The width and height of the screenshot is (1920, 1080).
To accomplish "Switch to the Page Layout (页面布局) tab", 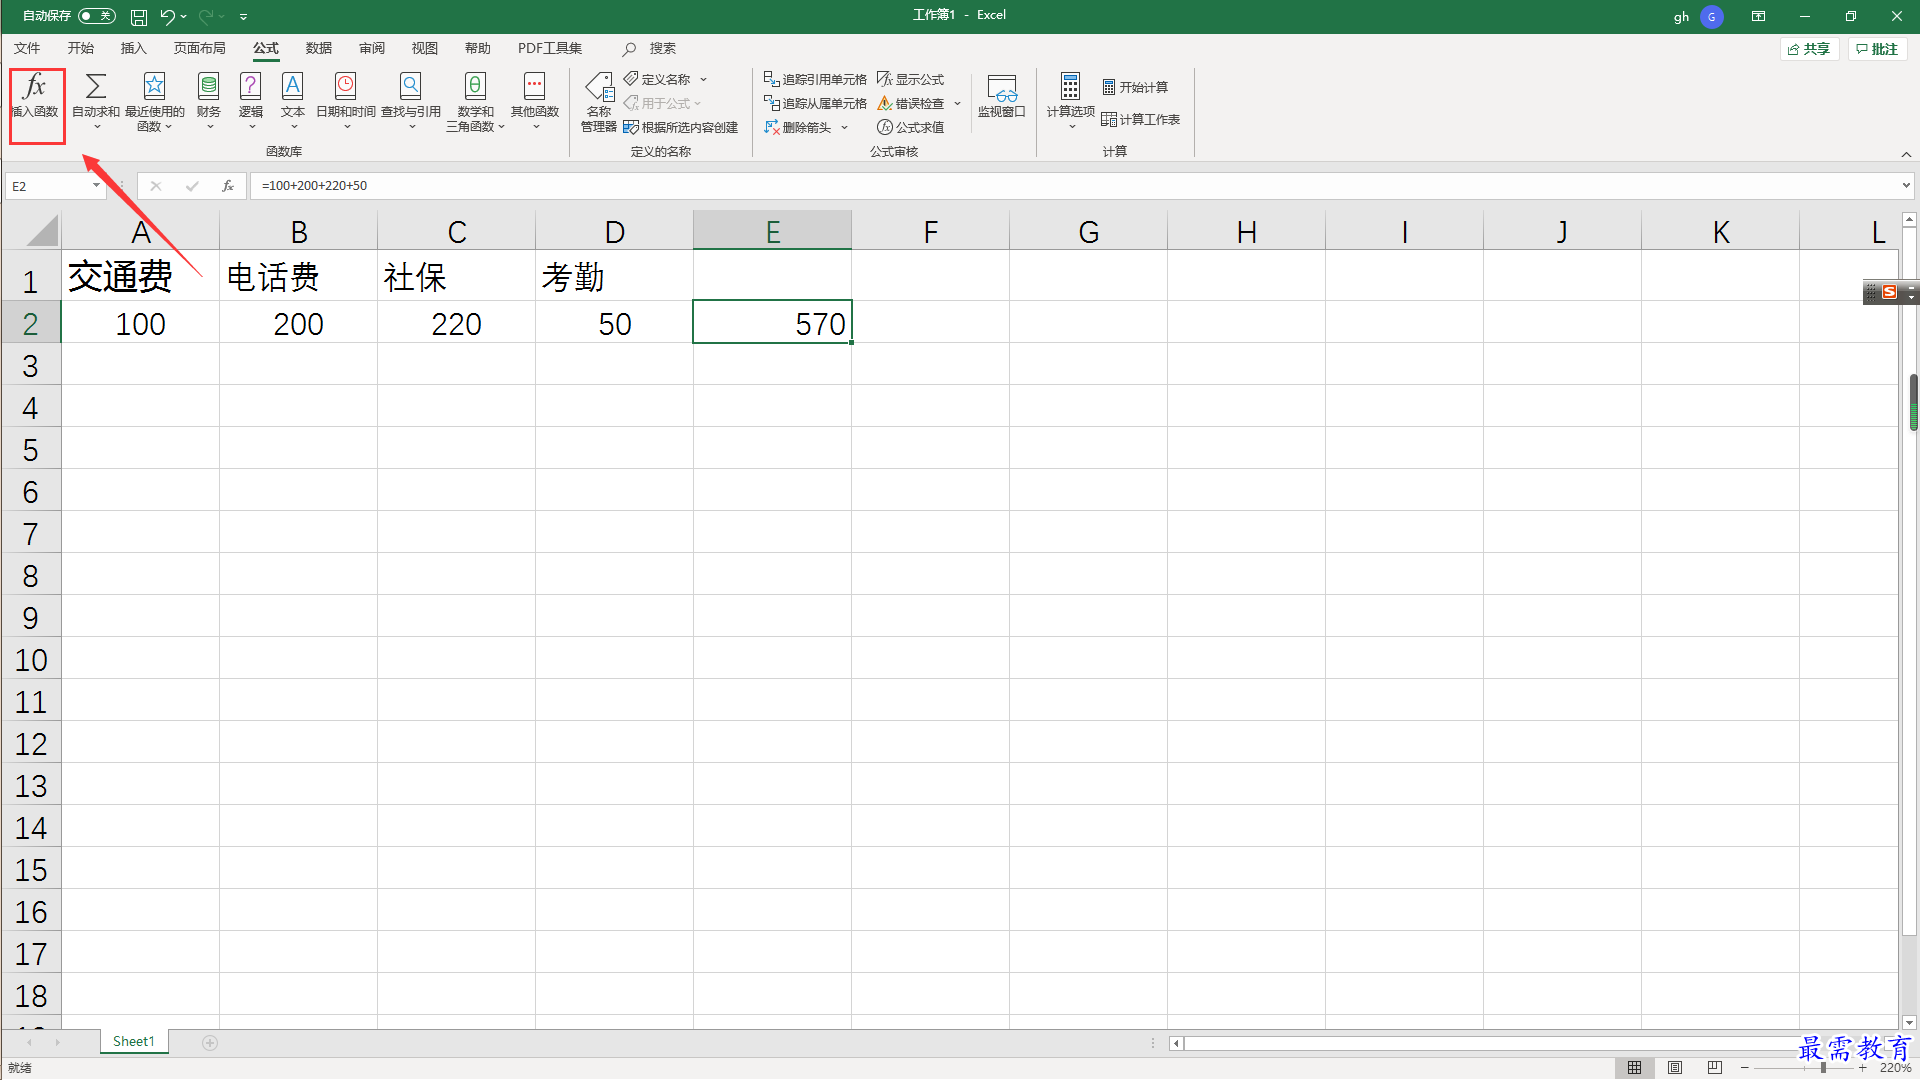I will tap(200, 48).
